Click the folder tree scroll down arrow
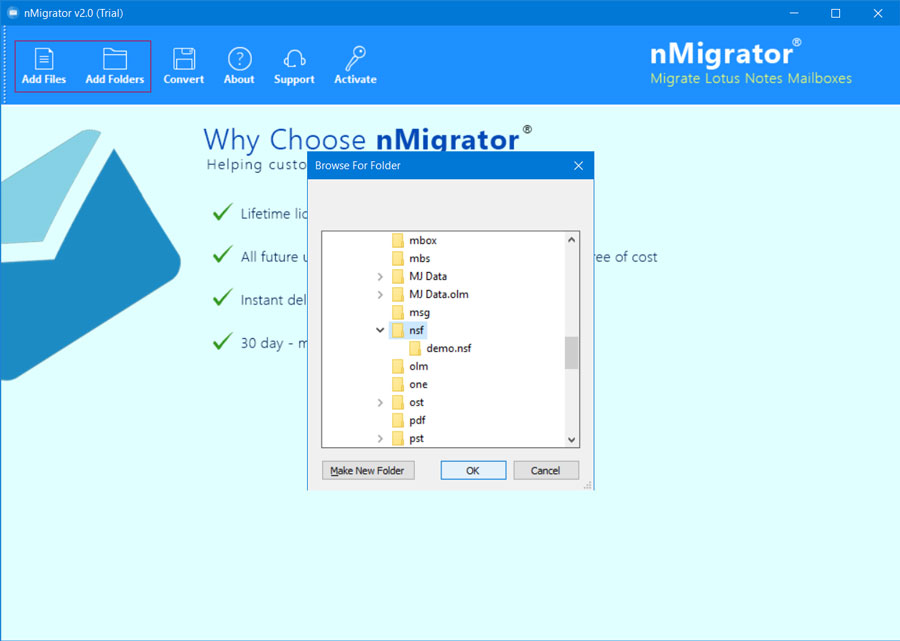900x641 pixels. point(571,440)
